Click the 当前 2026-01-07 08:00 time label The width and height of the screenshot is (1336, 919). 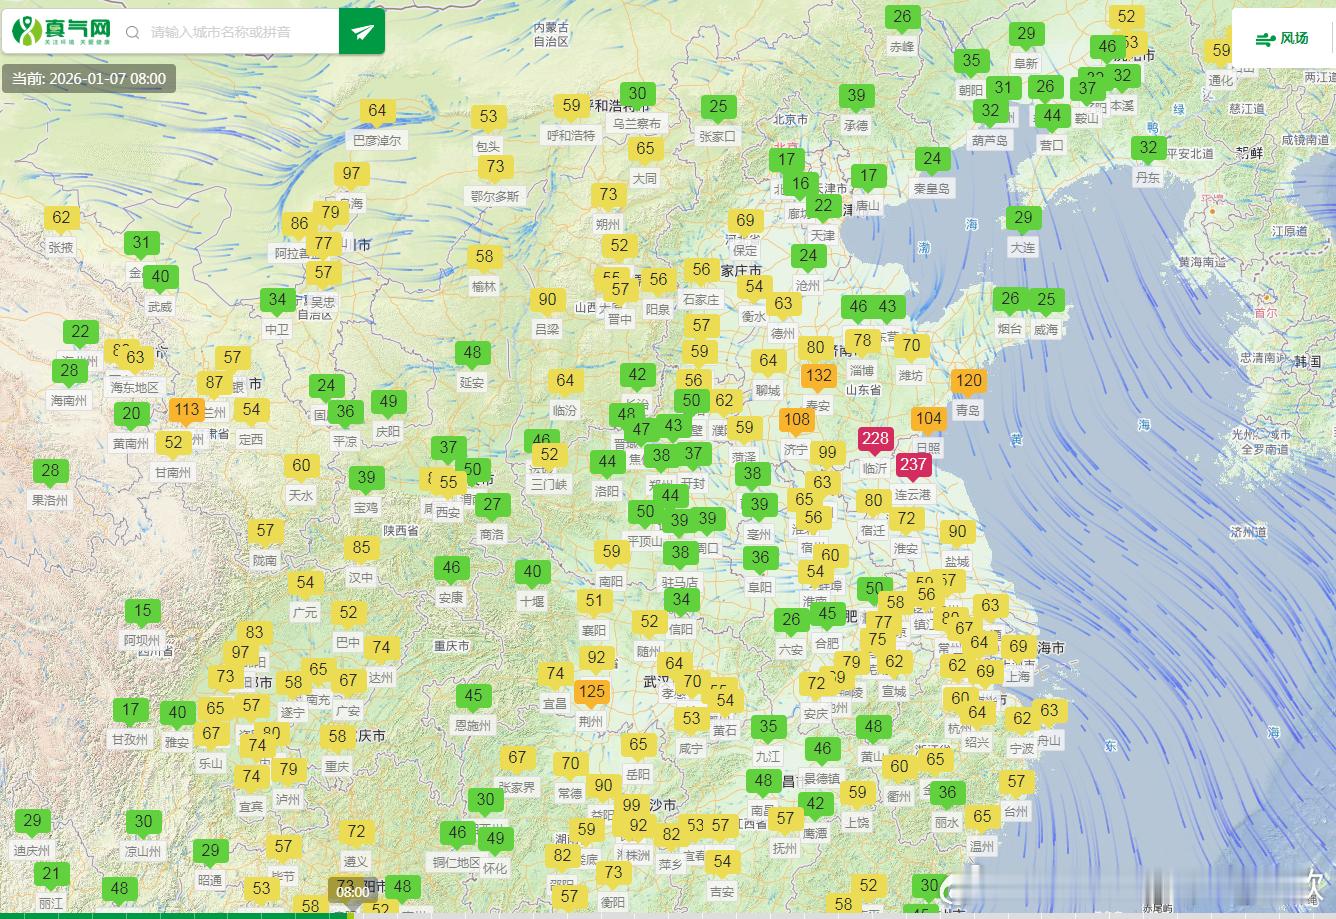pos(89,78)
